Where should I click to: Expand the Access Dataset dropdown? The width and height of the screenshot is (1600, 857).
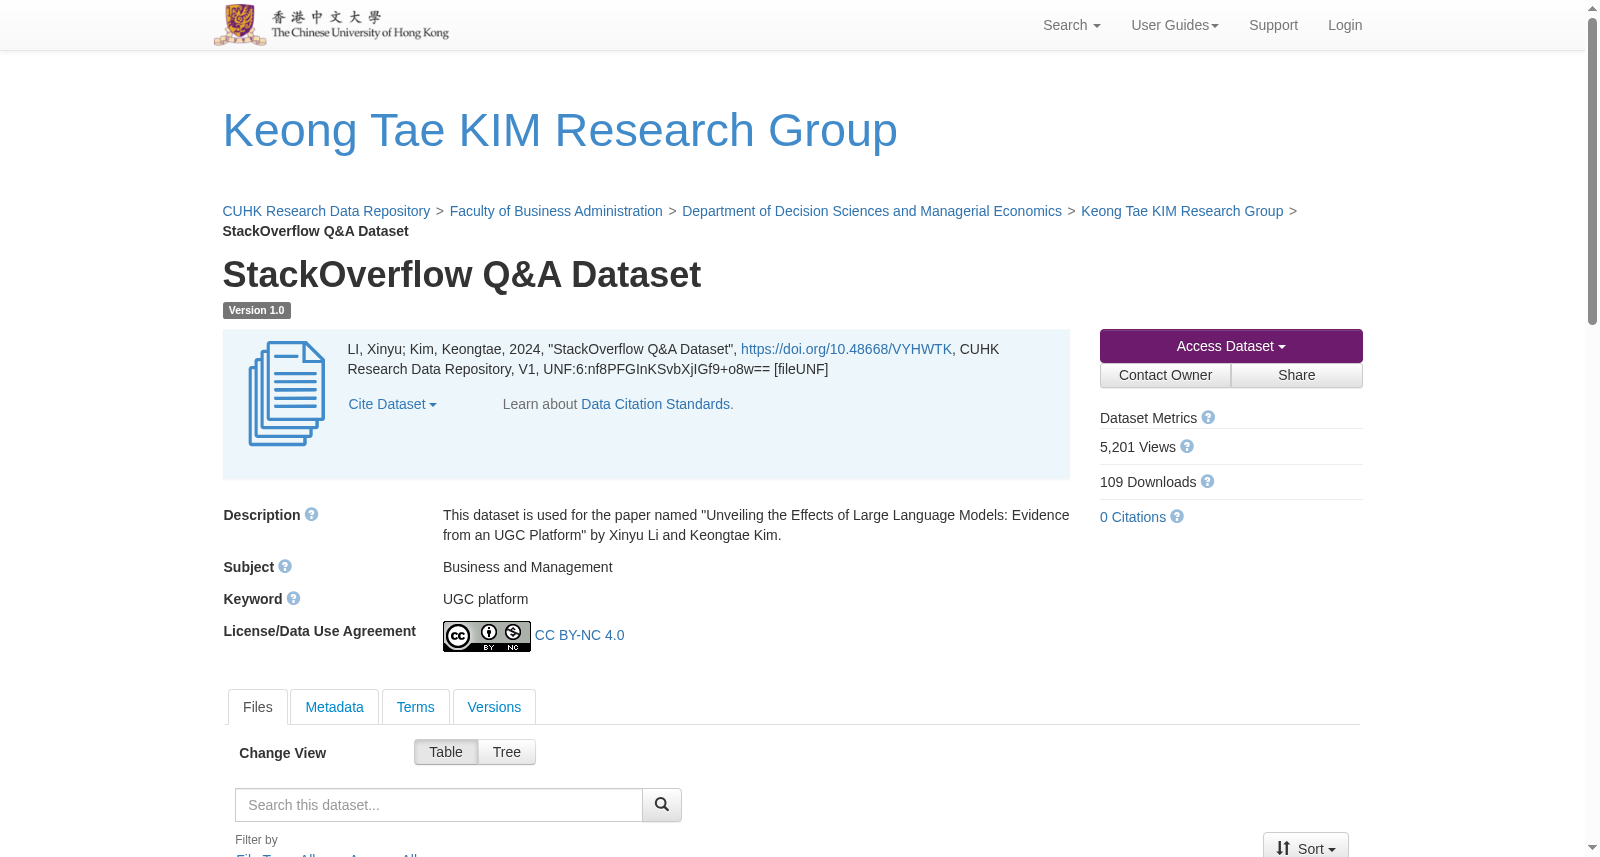pyautogui.click(x=1231, y=346)
